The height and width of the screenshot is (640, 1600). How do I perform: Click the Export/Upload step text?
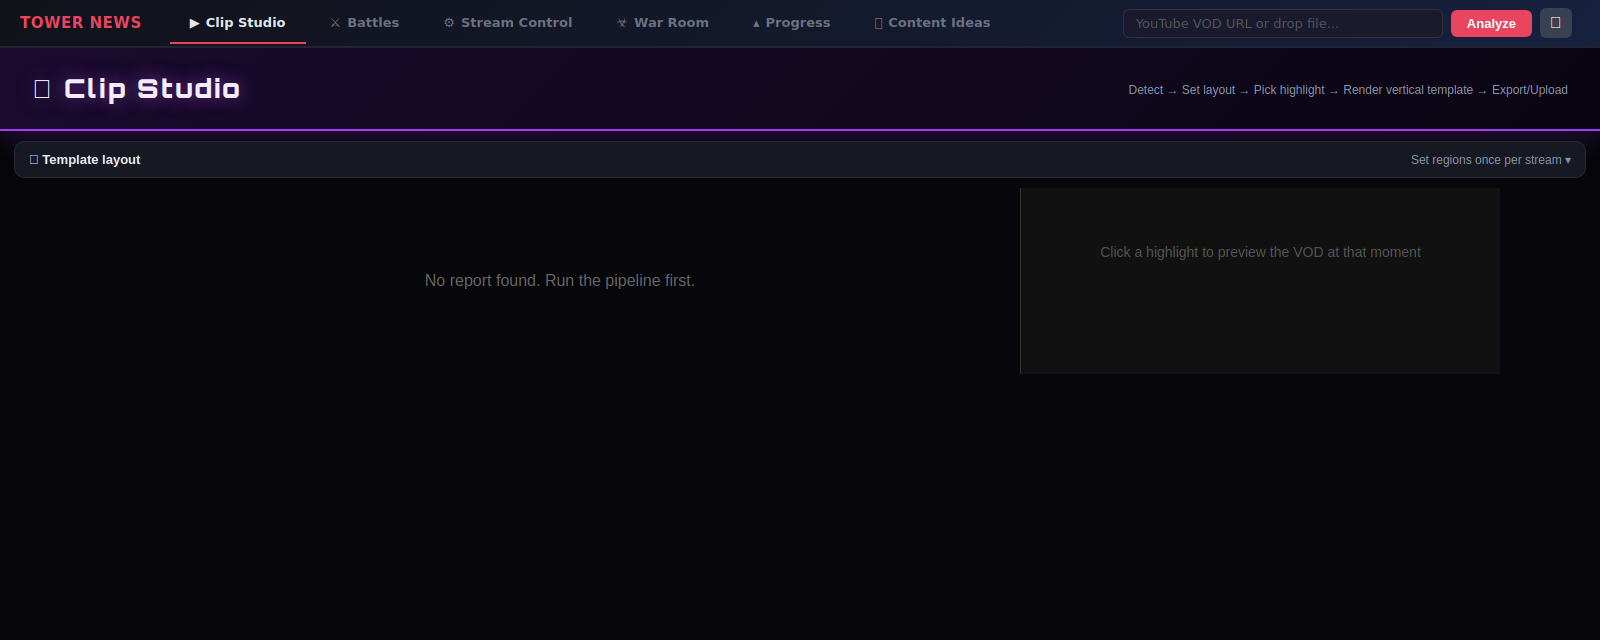[x=1530, y=90]
